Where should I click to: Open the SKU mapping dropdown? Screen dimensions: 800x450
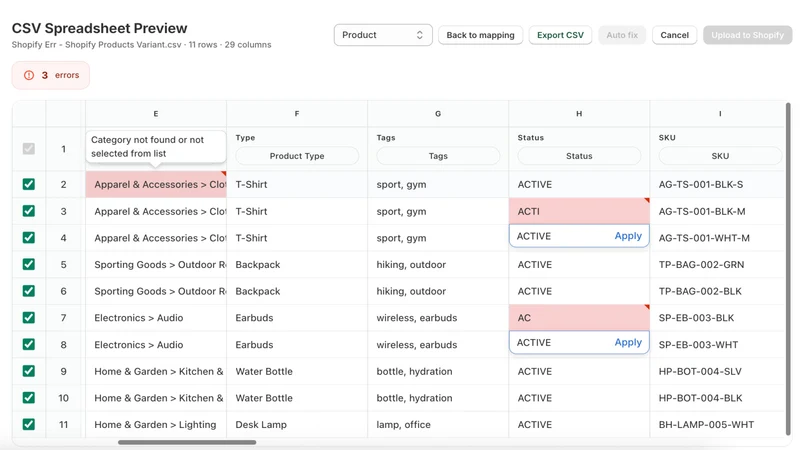720,156
